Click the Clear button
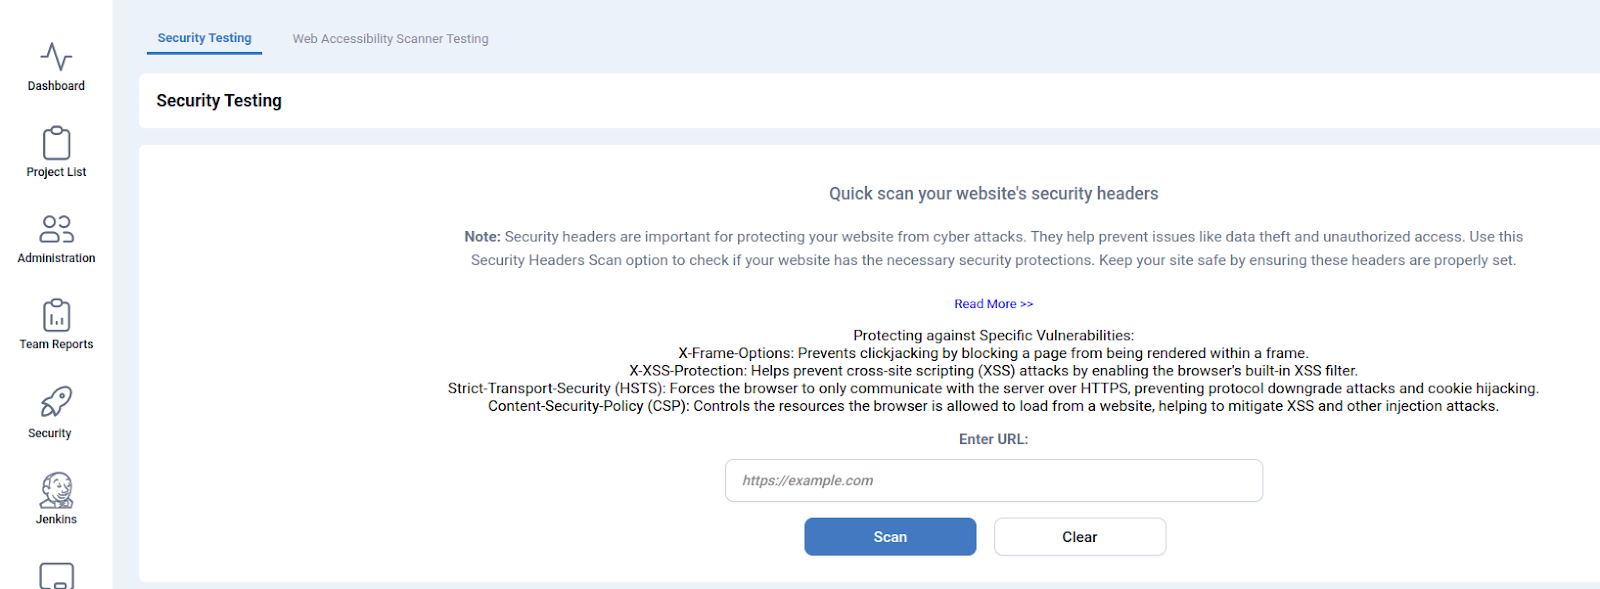Viewport: 1600px width, 589px height. [1079, 537]
